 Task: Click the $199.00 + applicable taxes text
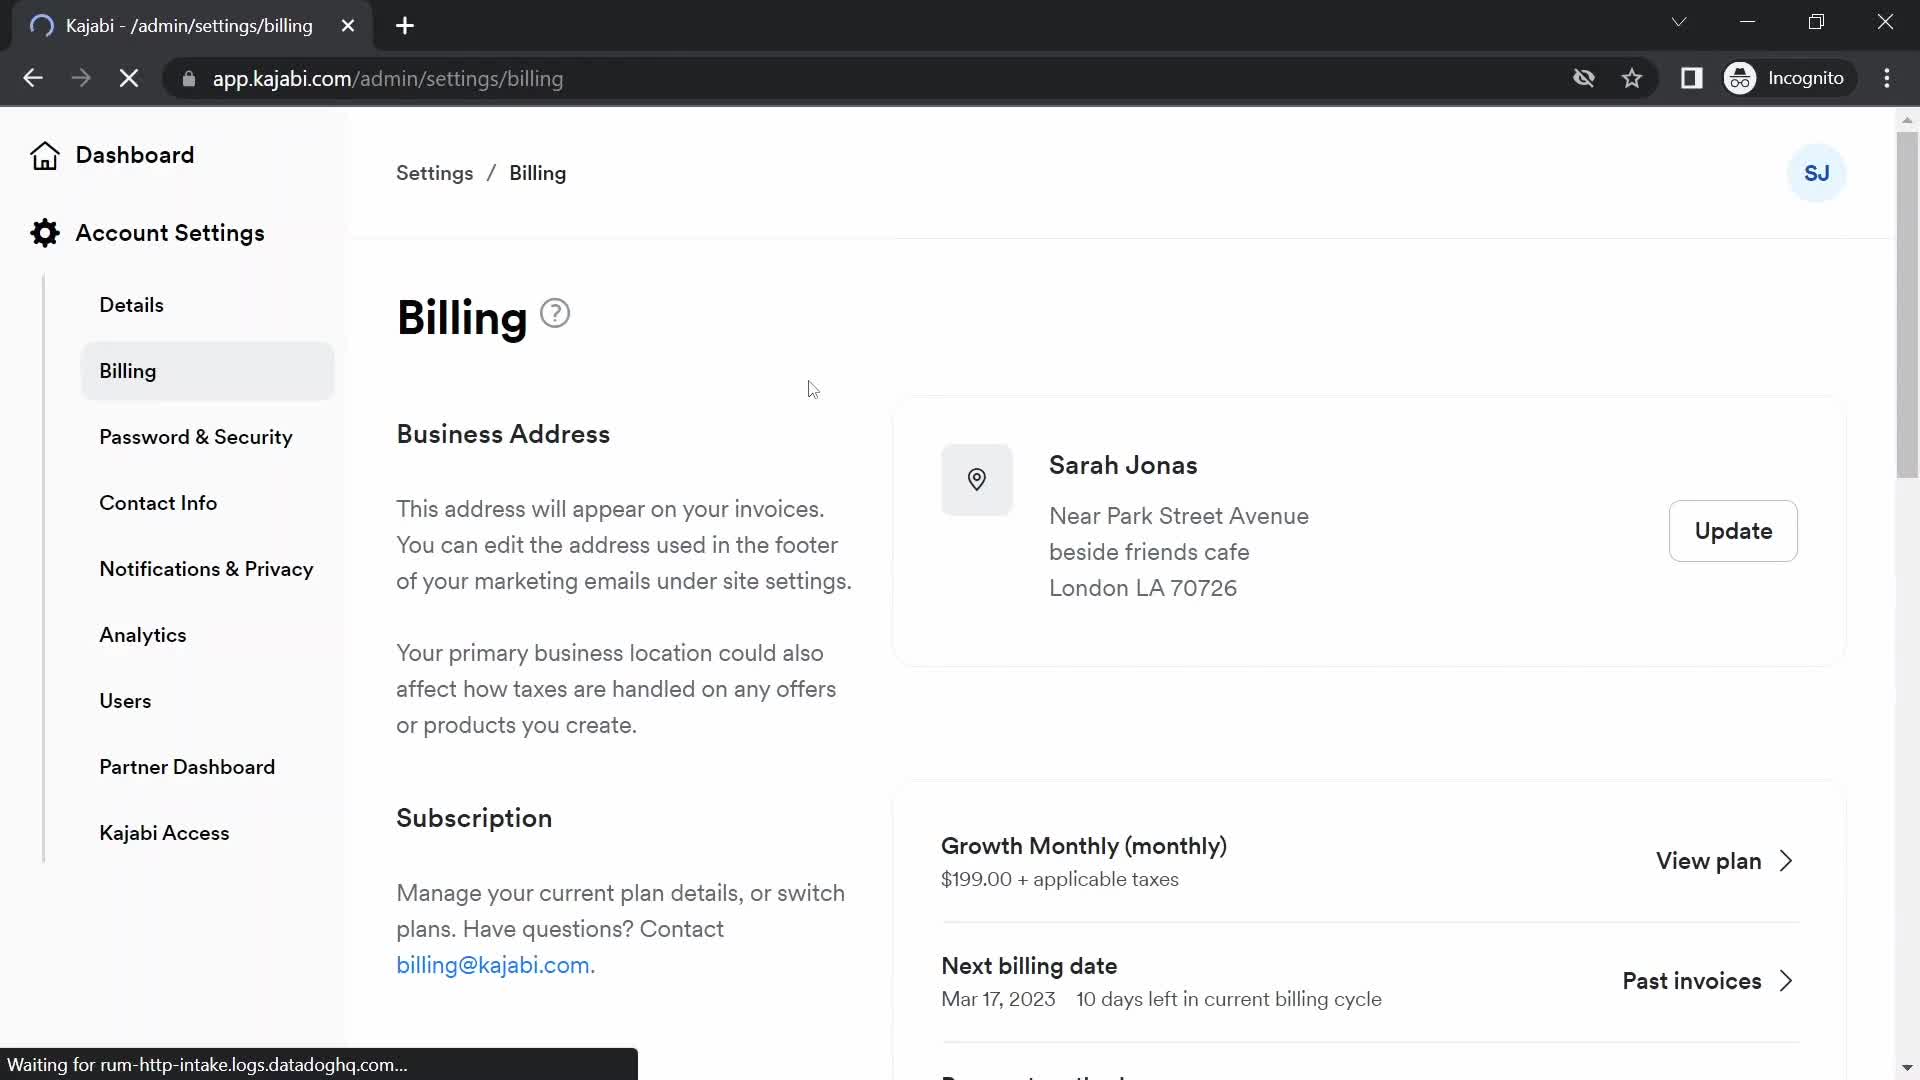(x=1060, y=879)
